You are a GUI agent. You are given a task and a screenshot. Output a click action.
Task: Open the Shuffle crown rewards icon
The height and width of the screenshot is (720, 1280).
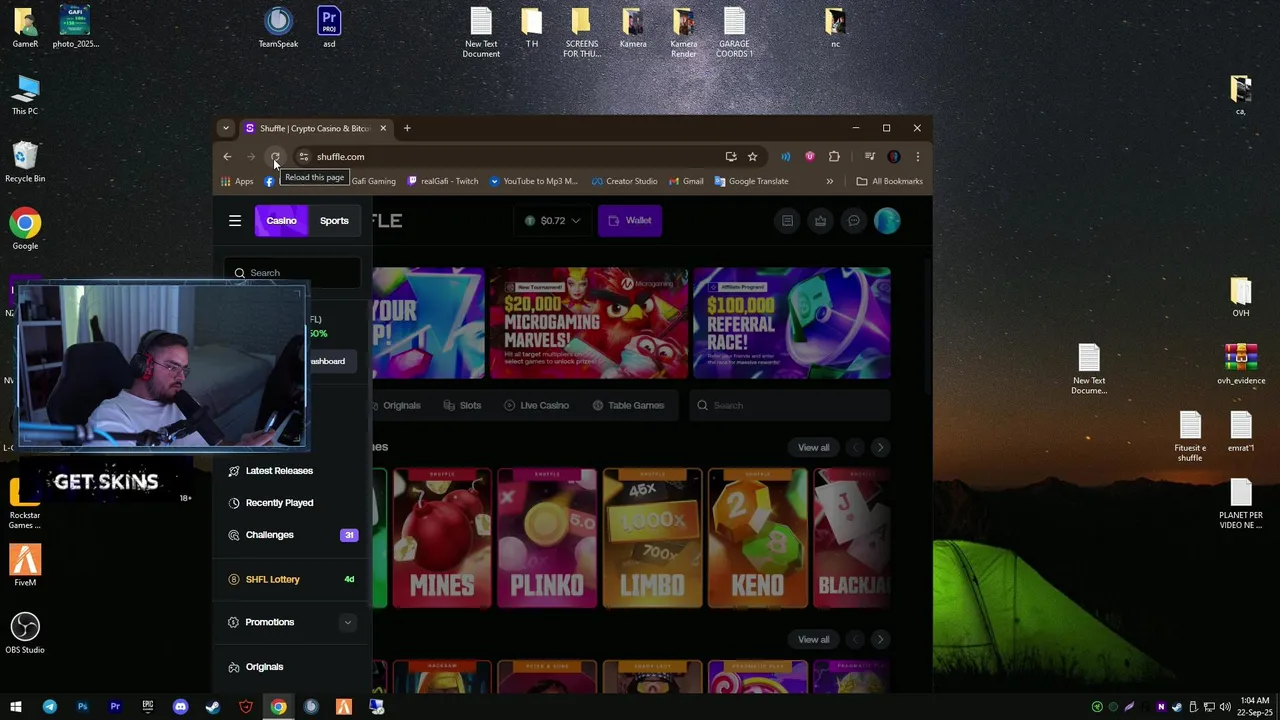point(820,221)
